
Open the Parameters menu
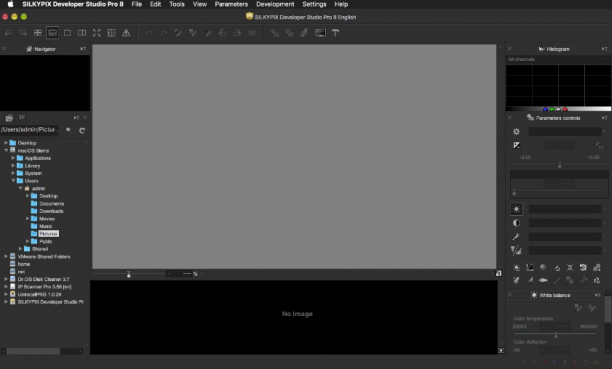pyautogui.click(x=231, y=4)
